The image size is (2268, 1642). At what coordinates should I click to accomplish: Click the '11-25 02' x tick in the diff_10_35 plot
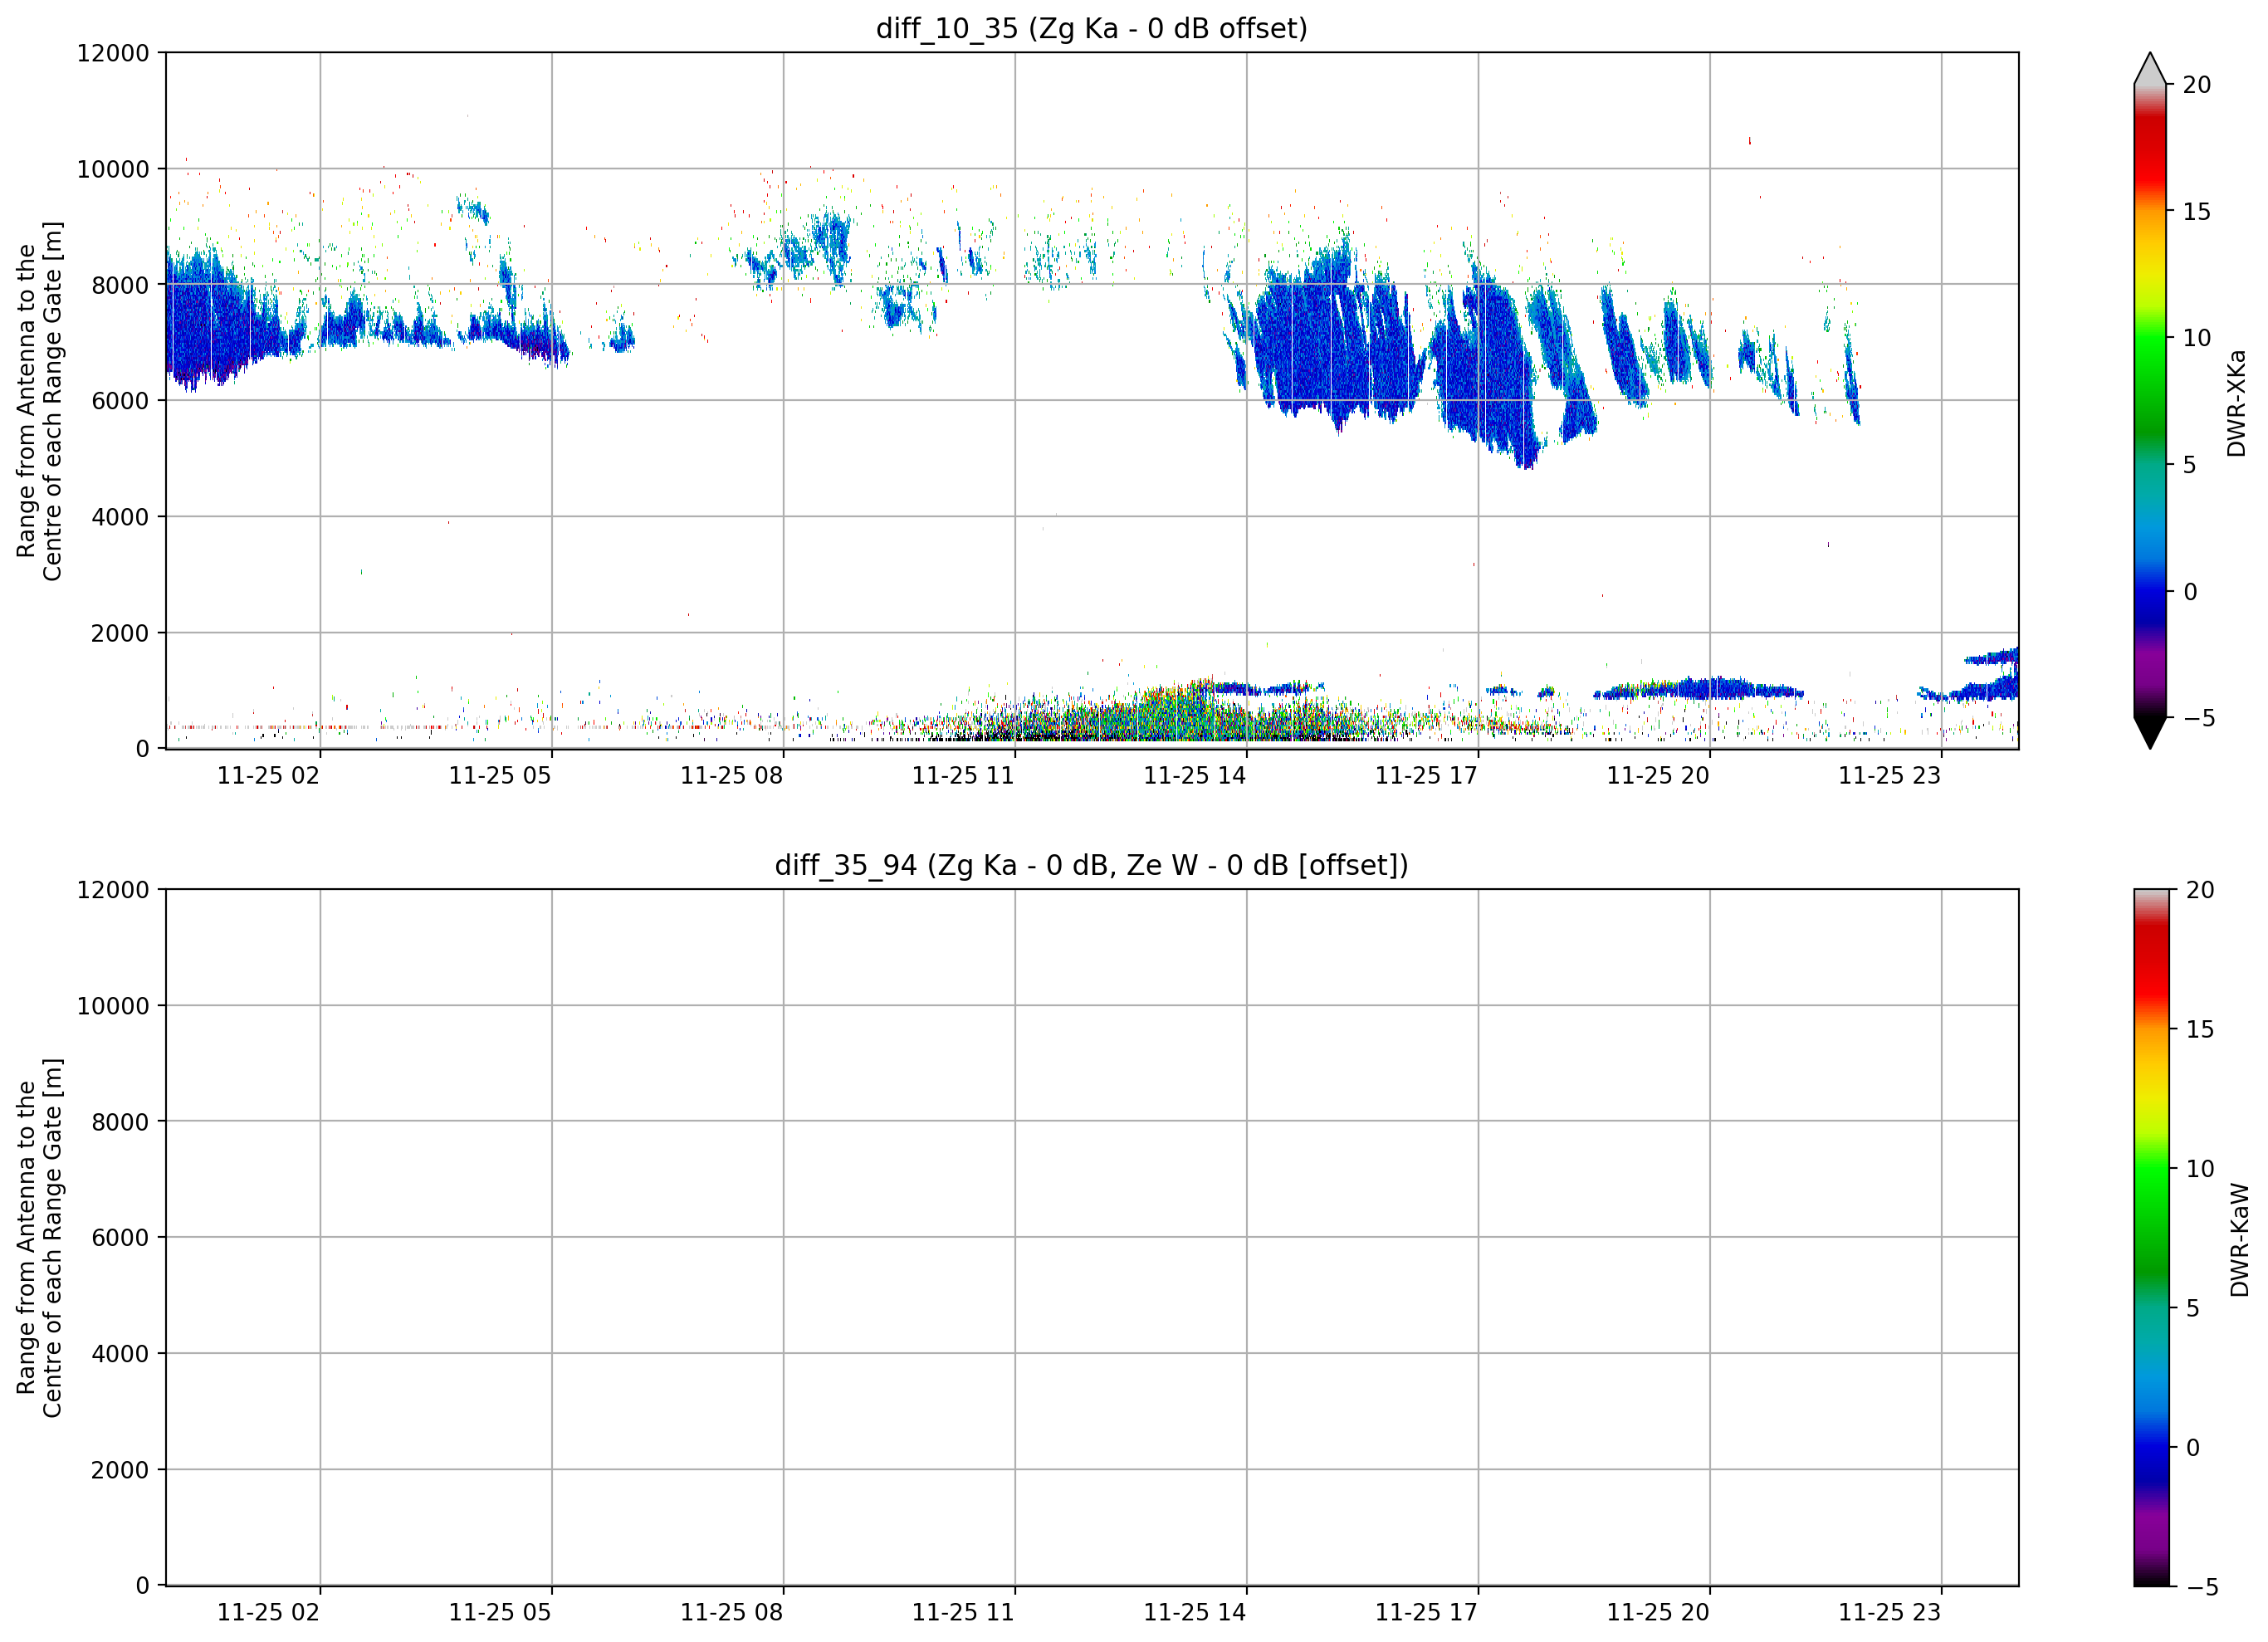pyautogui.click(x=268, y=776)
